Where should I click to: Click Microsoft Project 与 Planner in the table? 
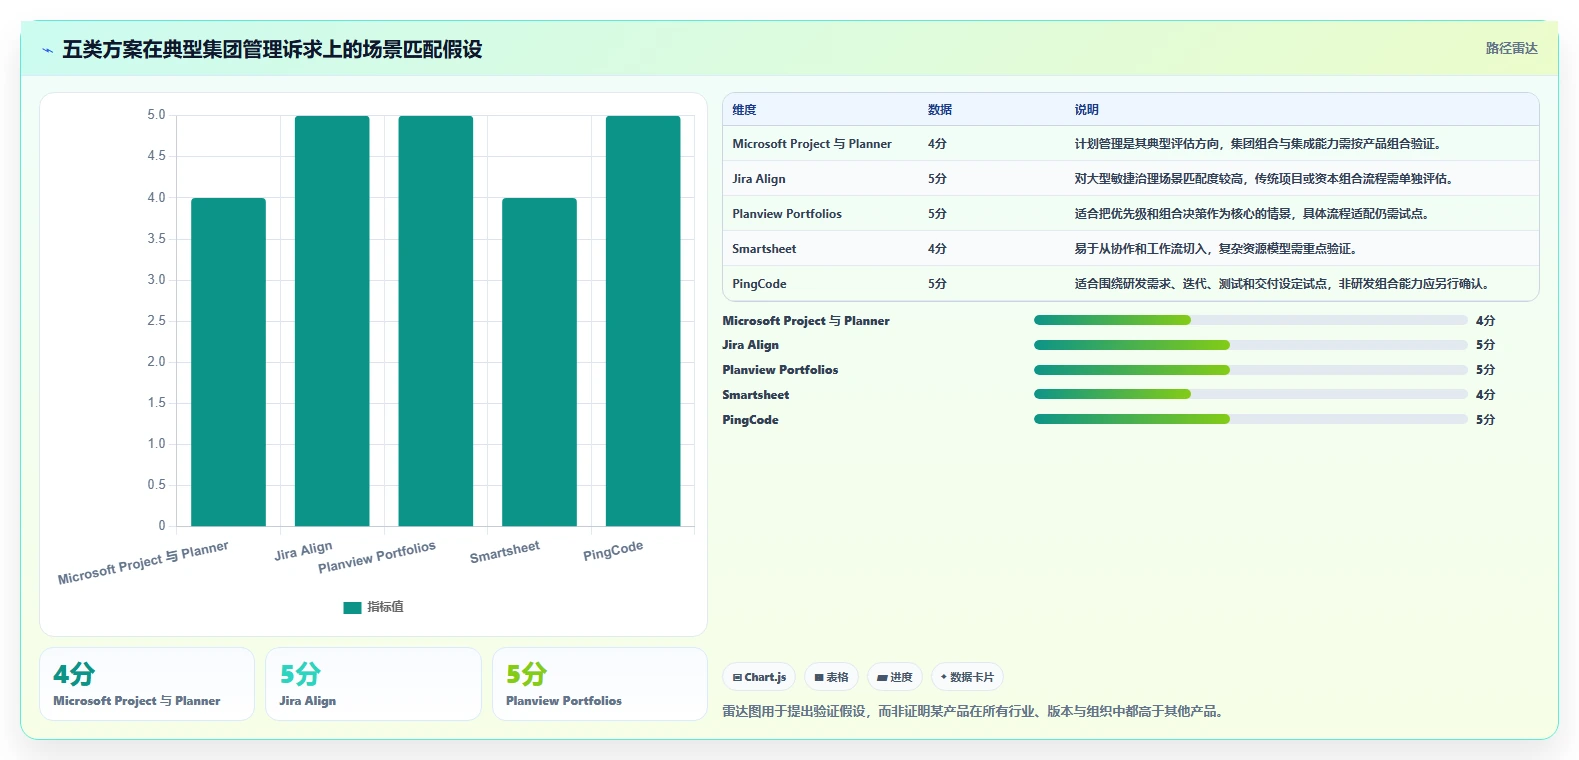[812, 144]
